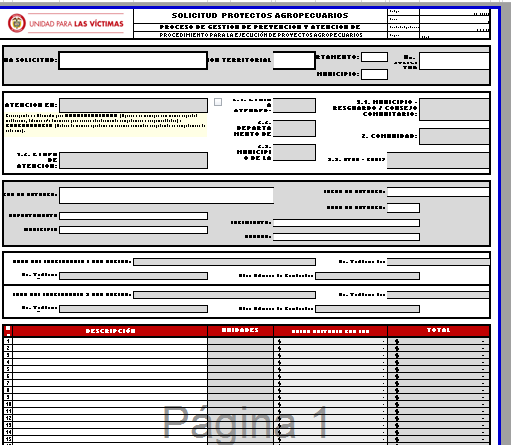The image size is (511, 445).
Task: Click the description cell of row 2
Action: pos(110,348)
